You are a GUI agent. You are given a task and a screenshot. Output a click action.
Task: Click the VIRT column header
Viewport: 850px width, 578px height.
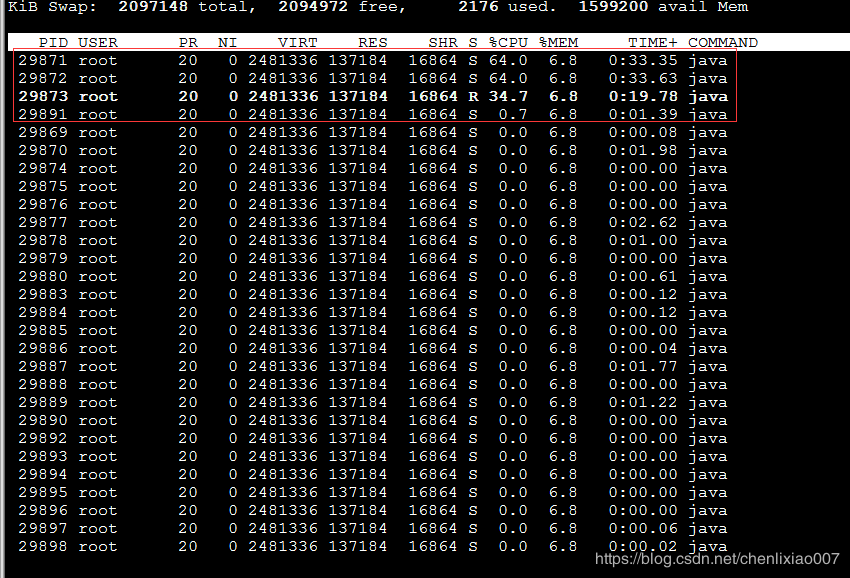pyautogui.click(x=297, y=42)
